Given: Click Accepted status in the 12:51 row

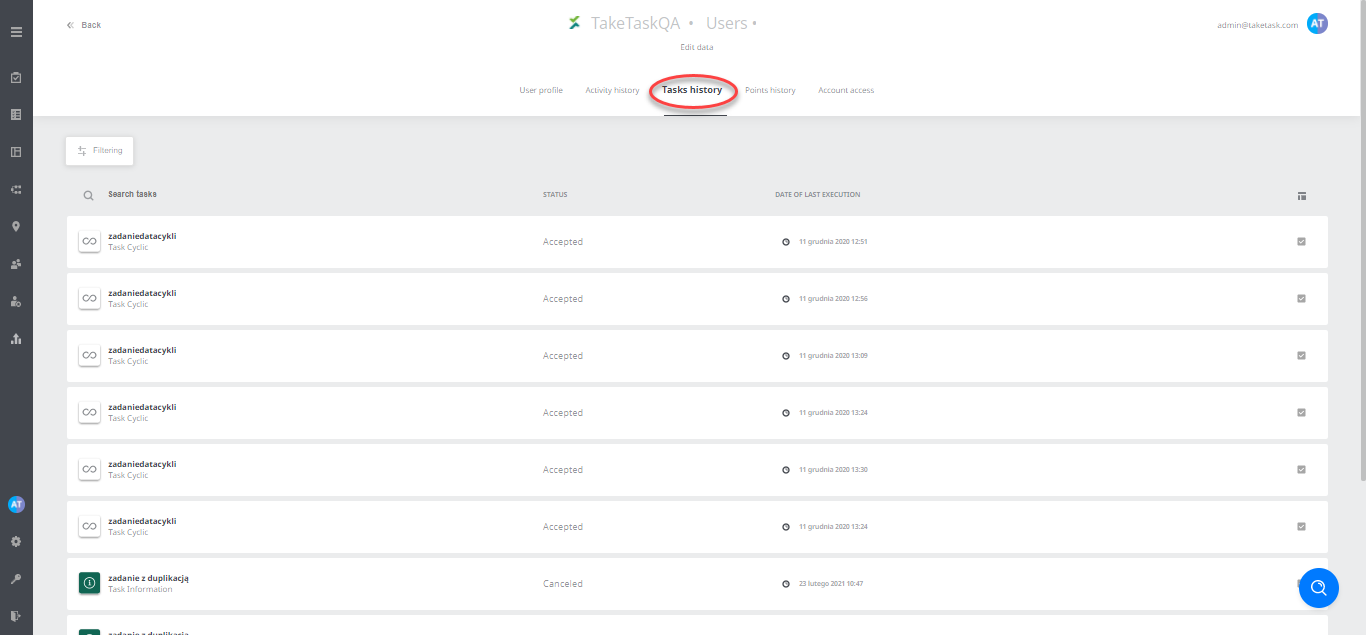Looking at the screenshot, I should [562, 242].
